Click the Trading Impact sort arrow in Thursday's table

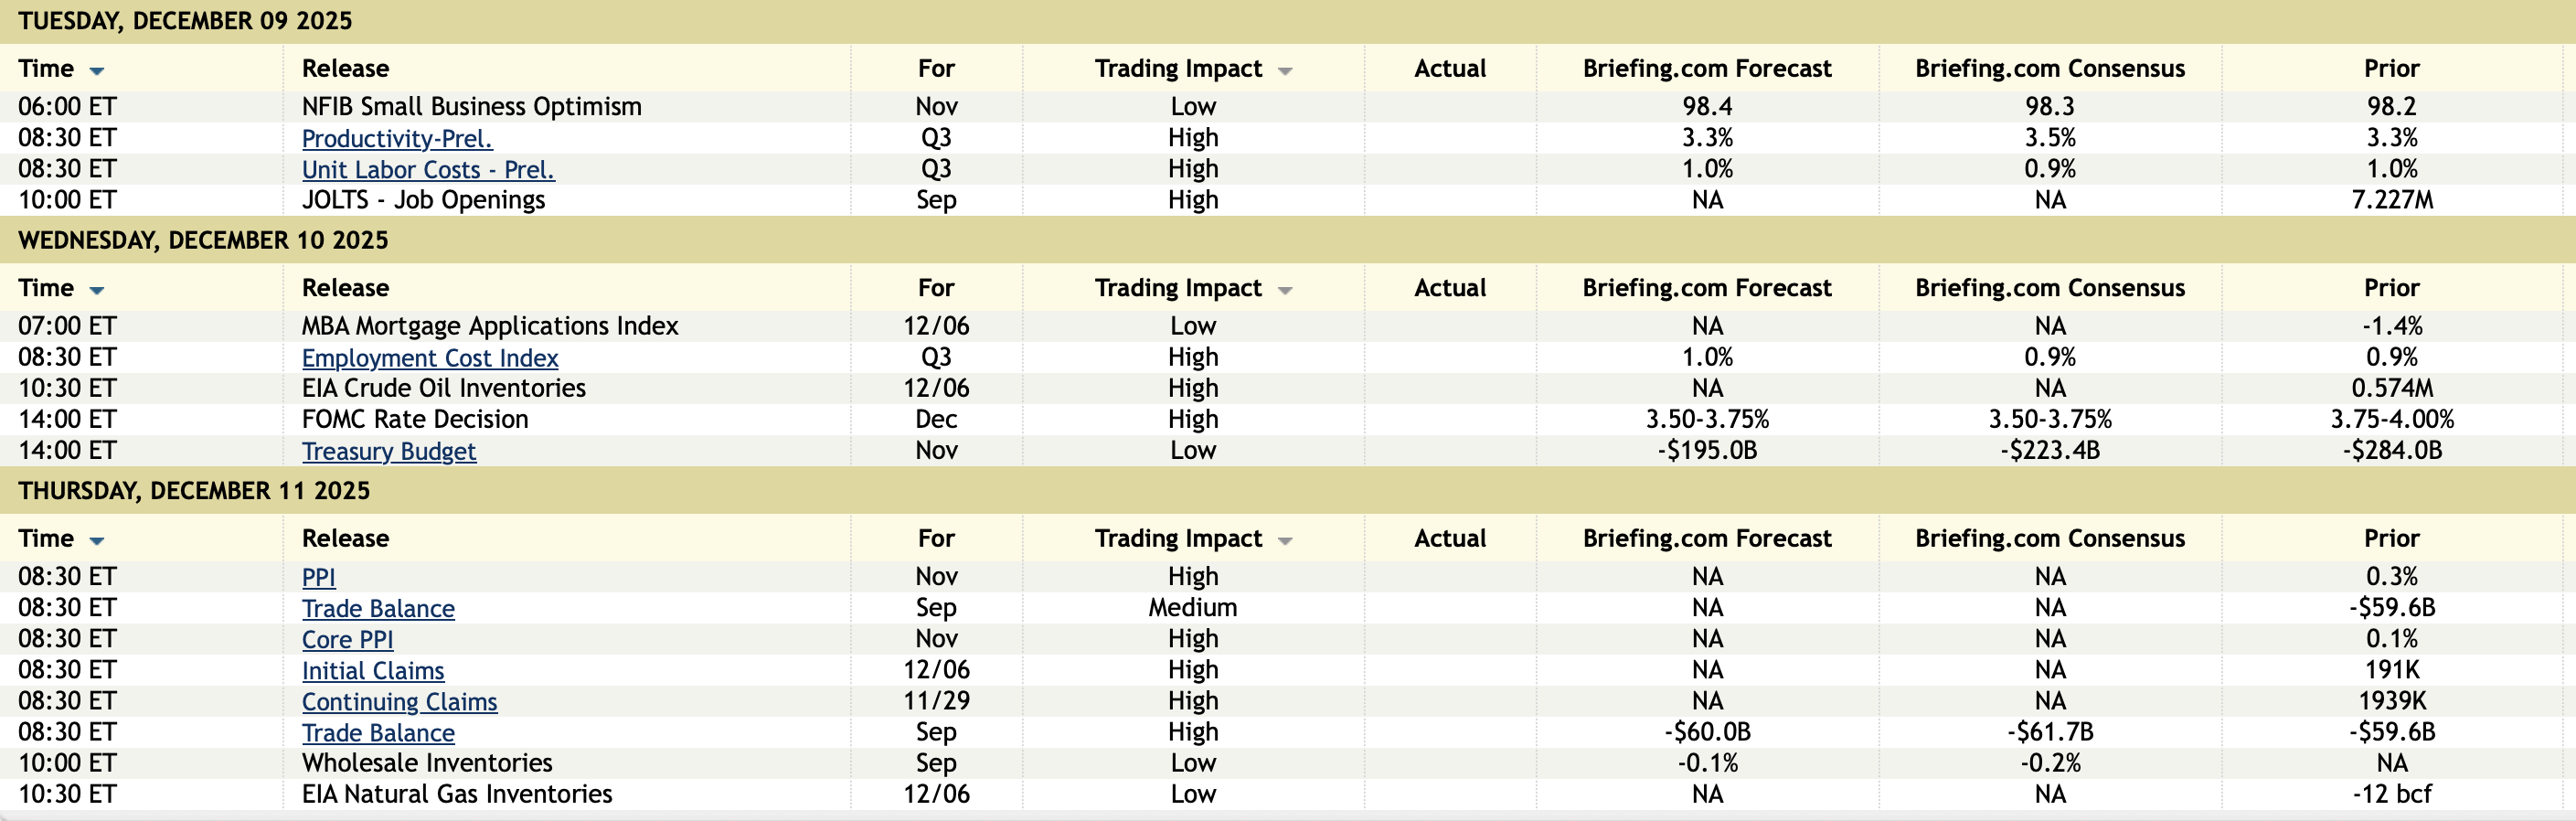pyautogui.click(x=1285, y=541)
